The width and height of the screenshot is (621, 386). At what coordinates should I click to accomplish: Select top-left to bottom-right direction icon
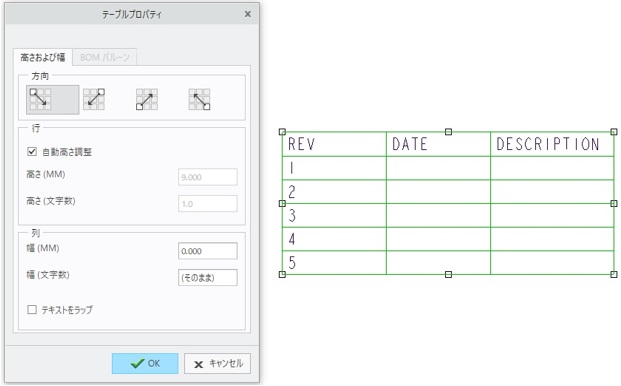(52, 99)
